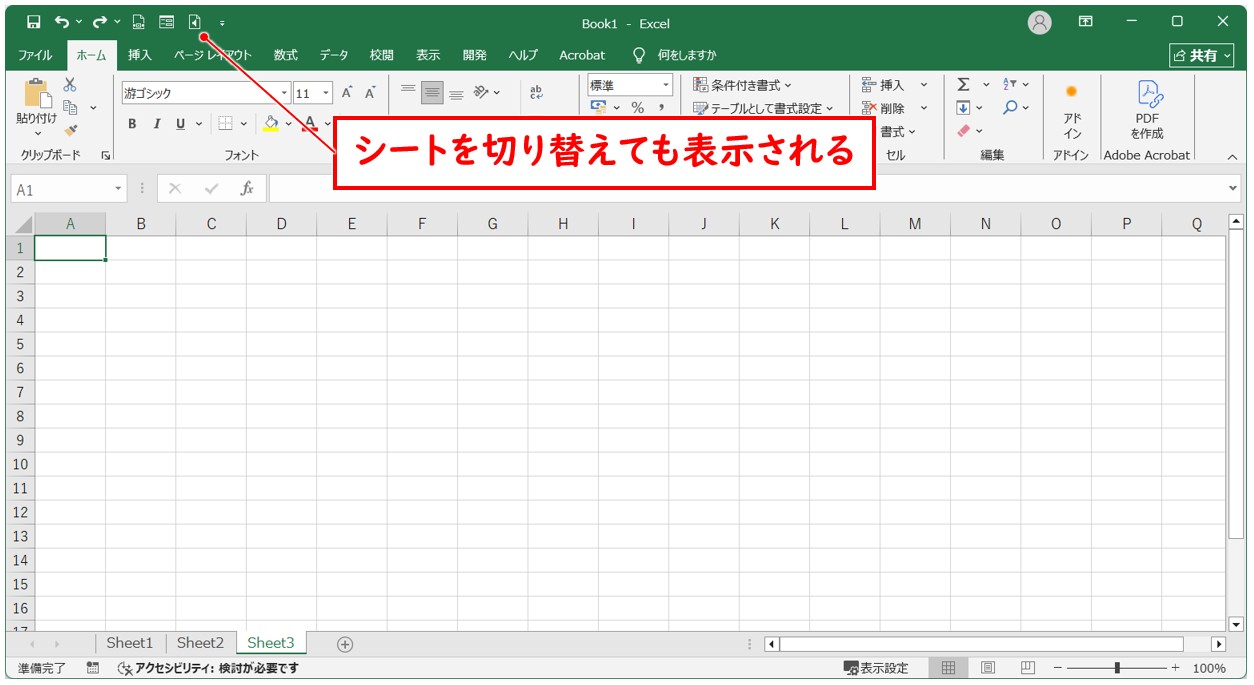The height and width of the screenshot is (685, 1254).
Task: Switch to Page Layout view
Action: point(988,668)
